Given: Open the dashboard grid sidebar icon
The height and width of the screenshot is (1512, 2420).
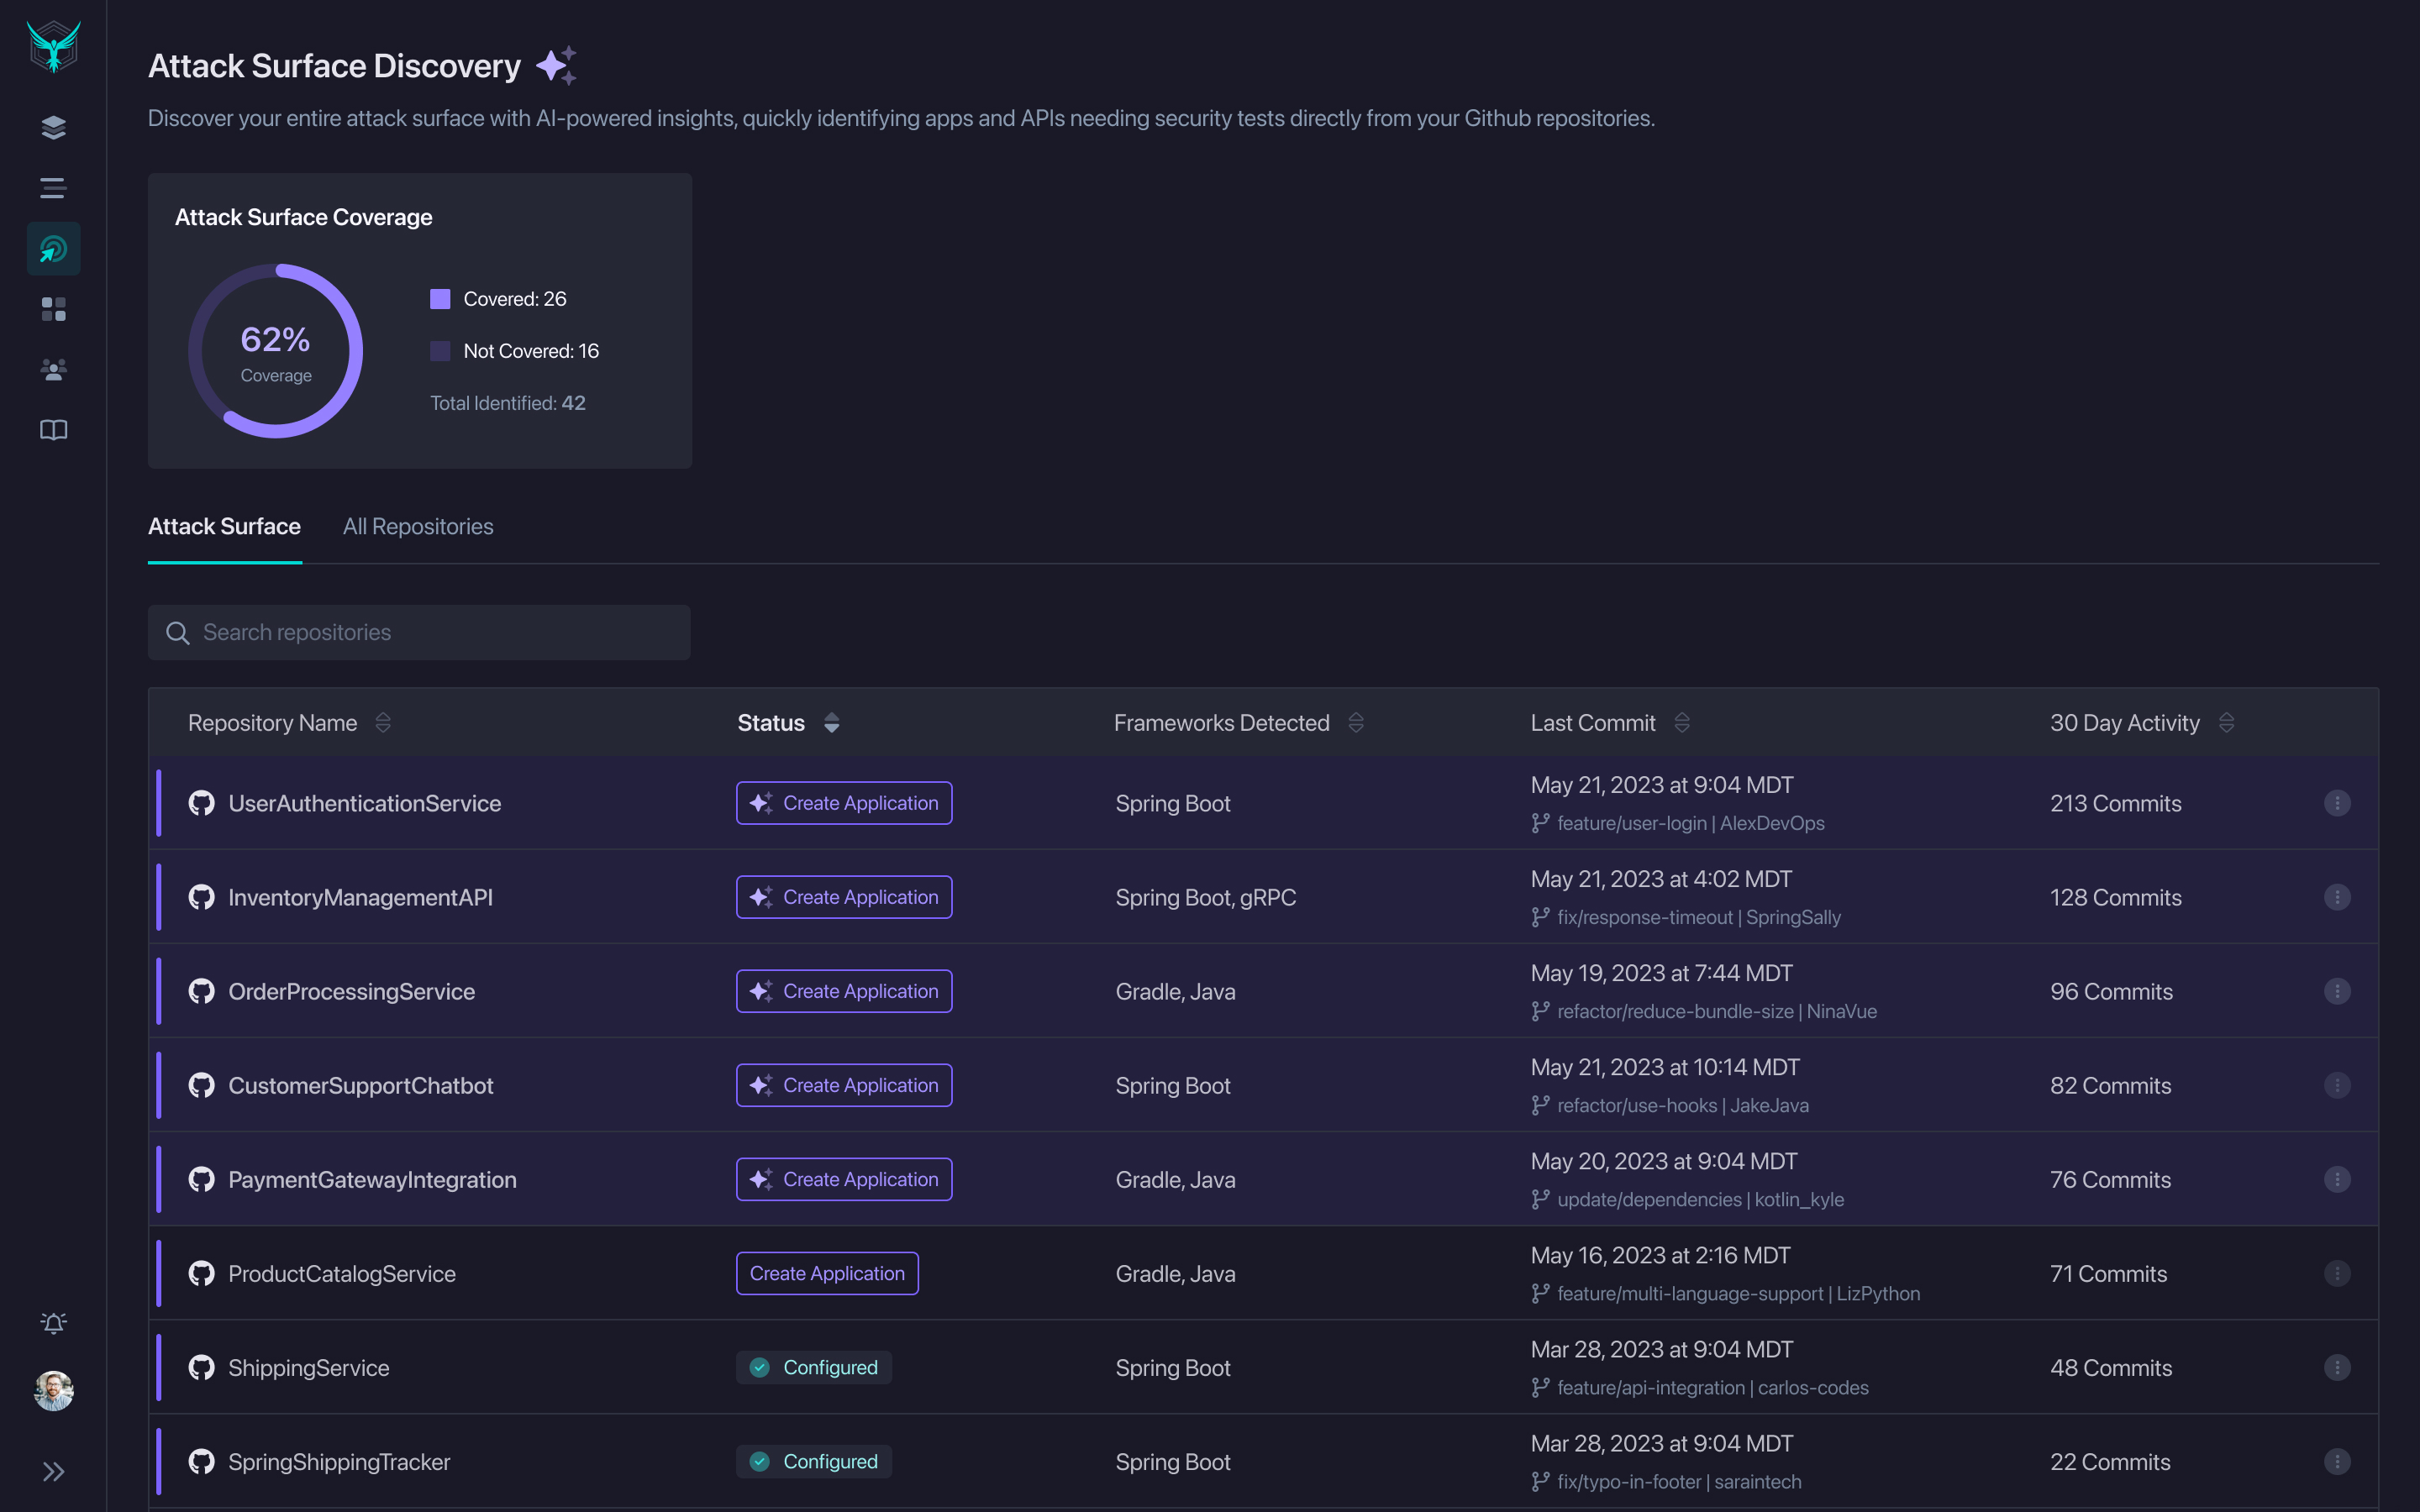Looking at the screenshot, I should click(54, 309).
